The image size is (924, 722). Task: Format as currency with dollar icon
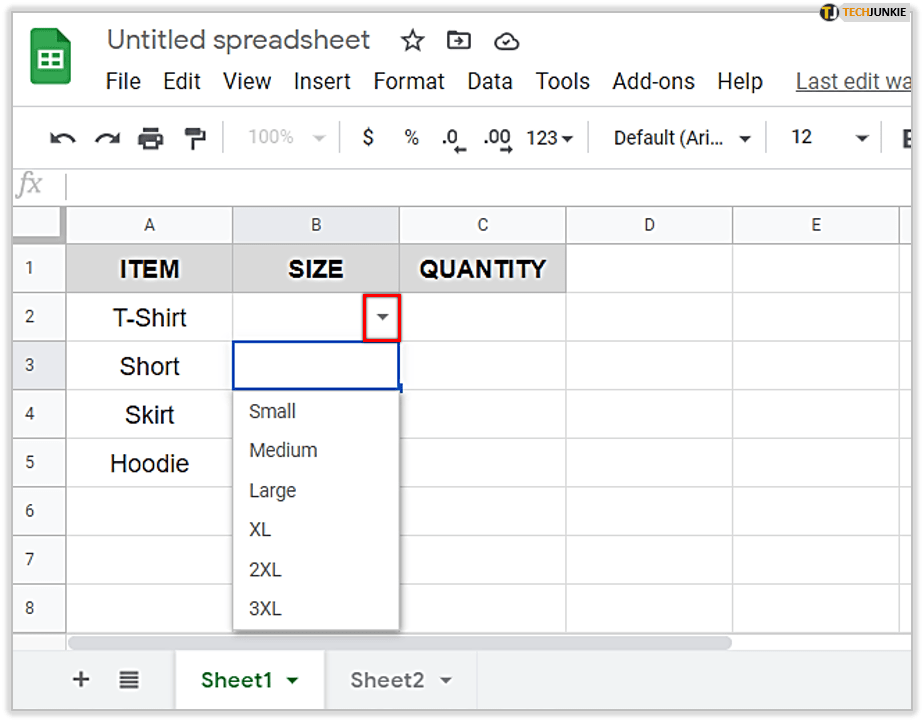tap(368, 138)
